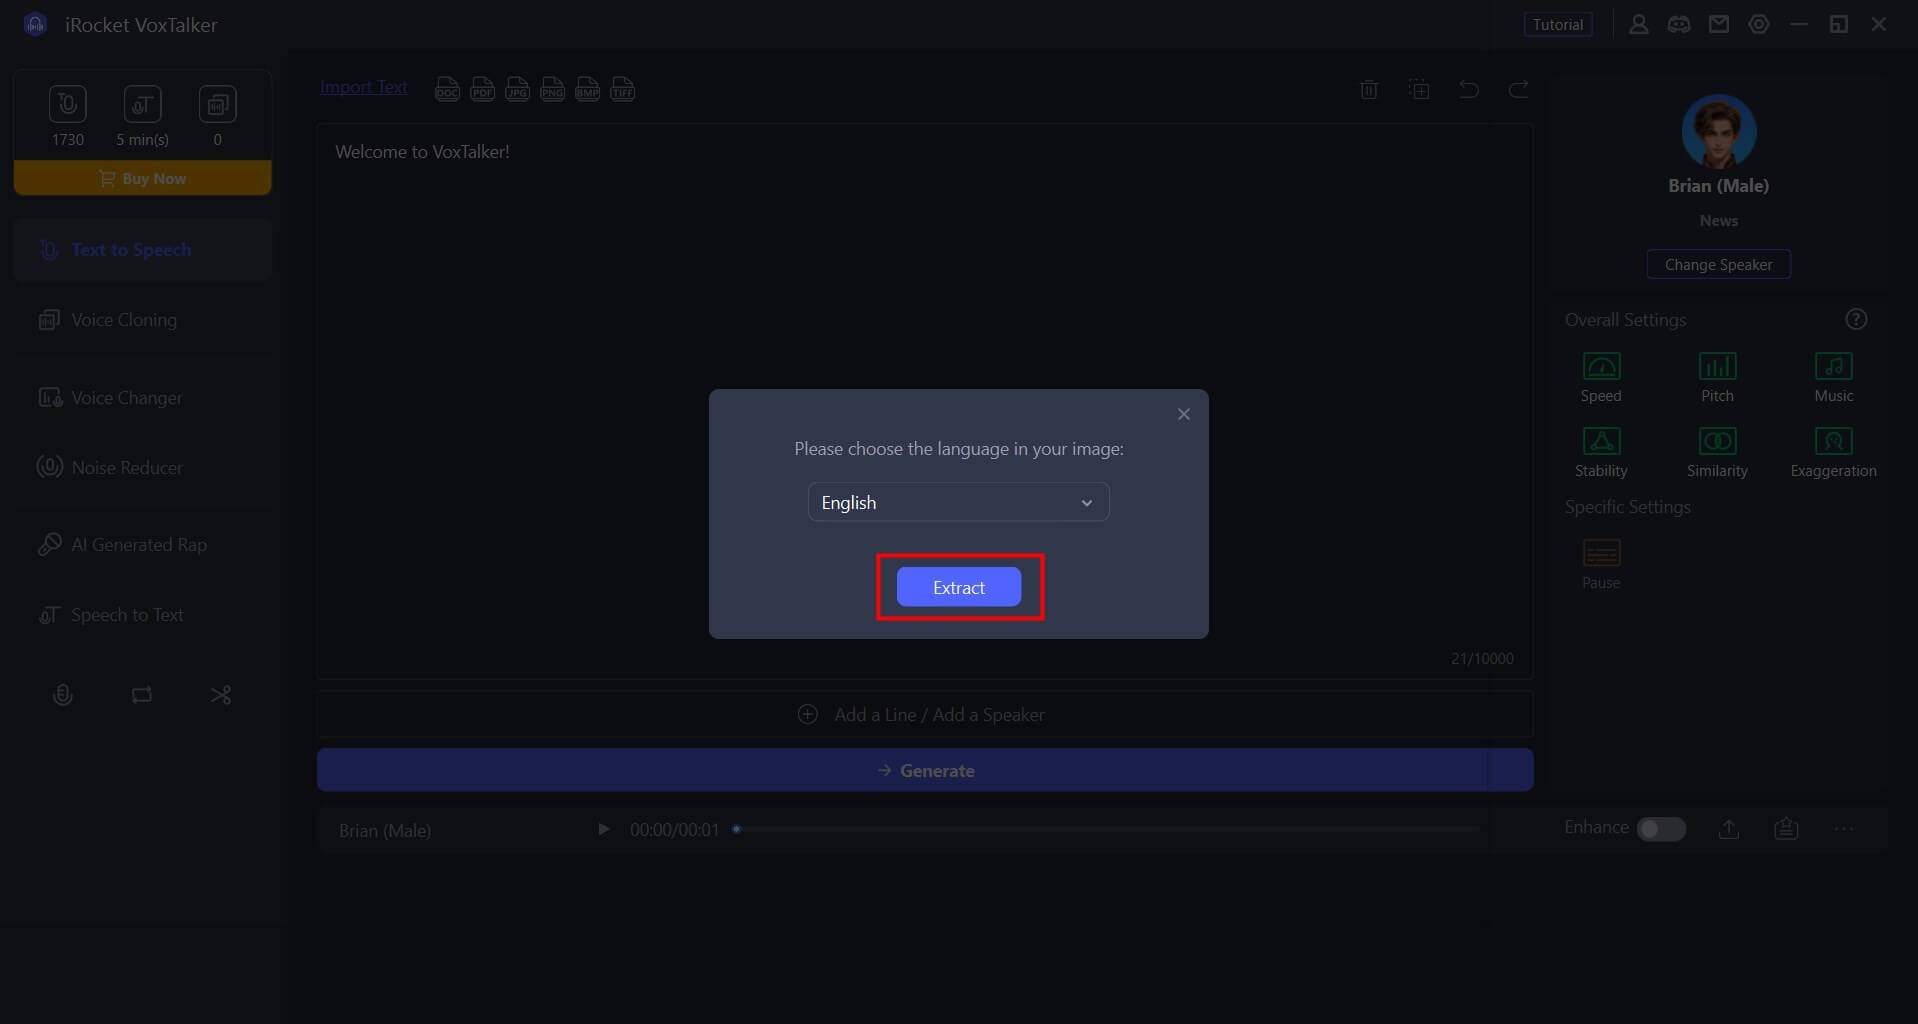Click the Change Speaker button
This screenshot has height=1024, width=1918.
point(1718,264)
